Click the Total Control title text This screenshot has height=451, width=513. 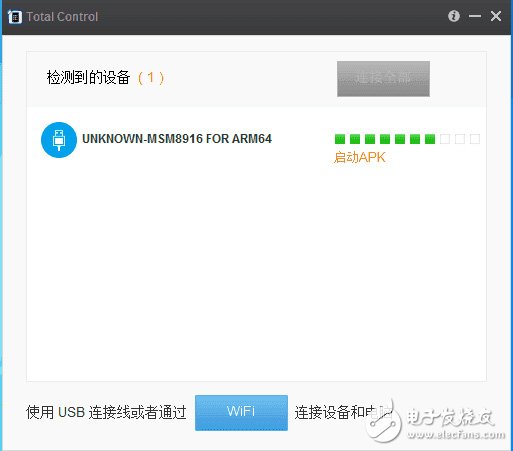coord(62,17)
